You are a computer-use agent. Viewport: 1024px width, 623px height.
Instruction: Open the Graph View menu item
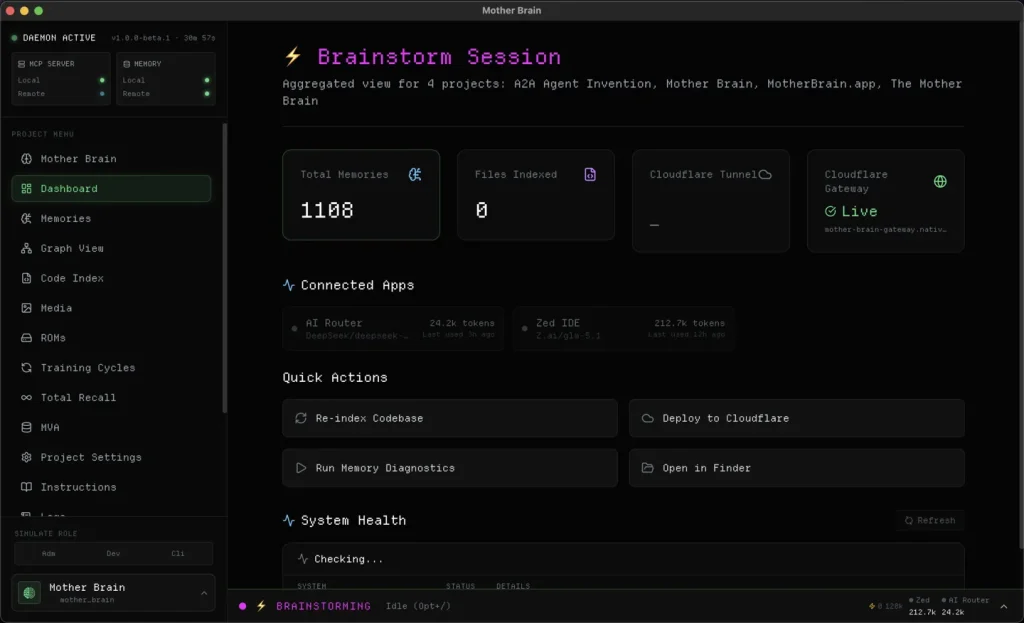tap(111, 248)
